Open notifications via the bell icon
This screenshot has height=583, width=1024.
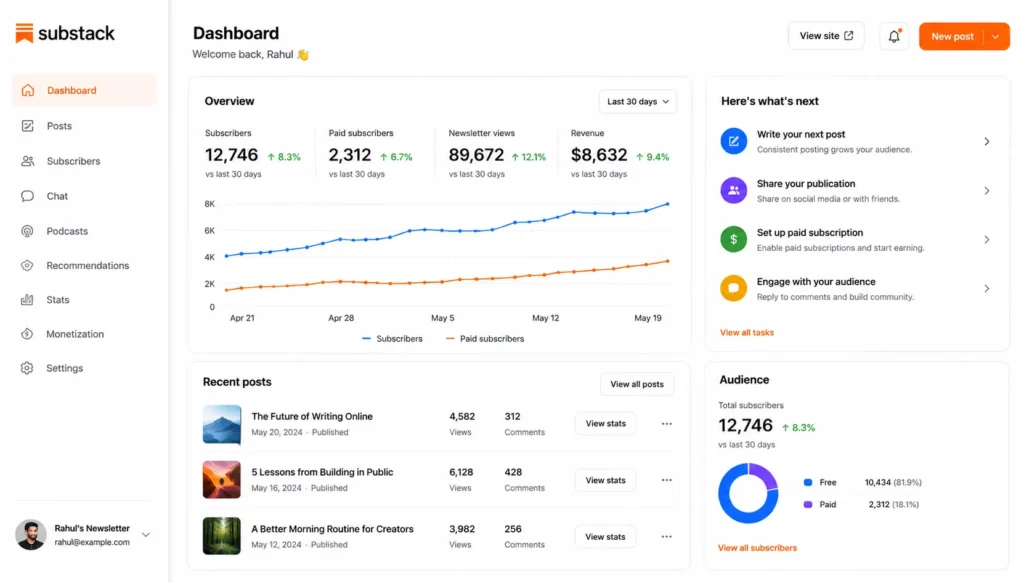point(894,36)
